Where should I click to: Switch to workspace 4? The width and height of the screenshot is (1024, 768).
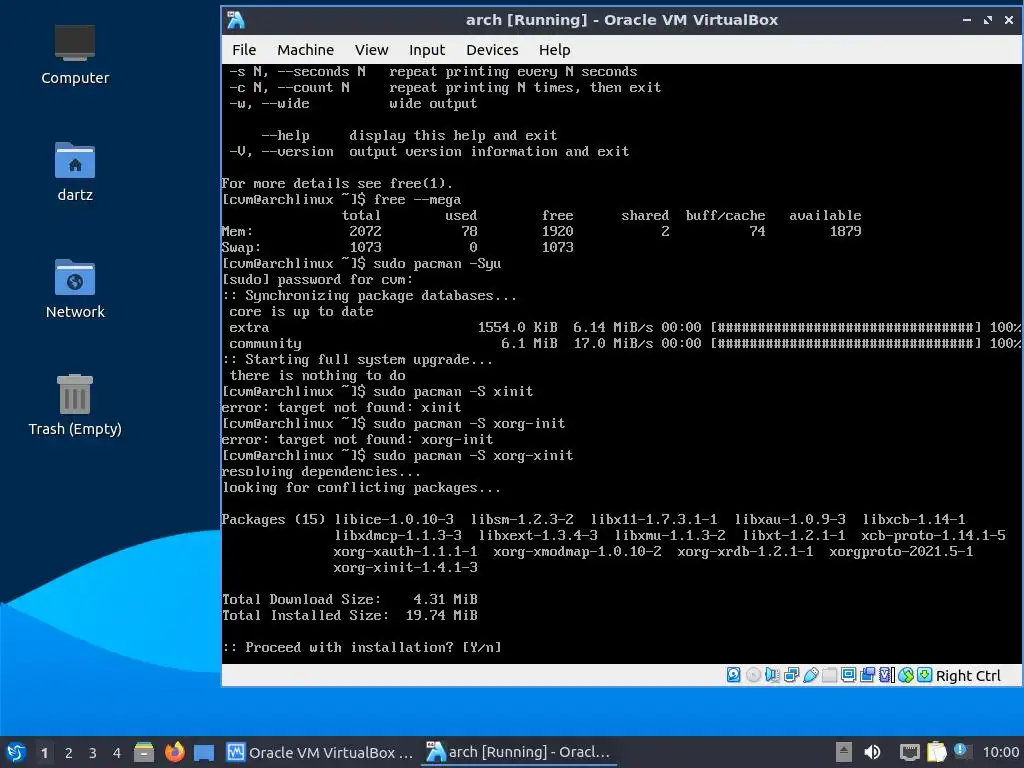click(116, 753)
